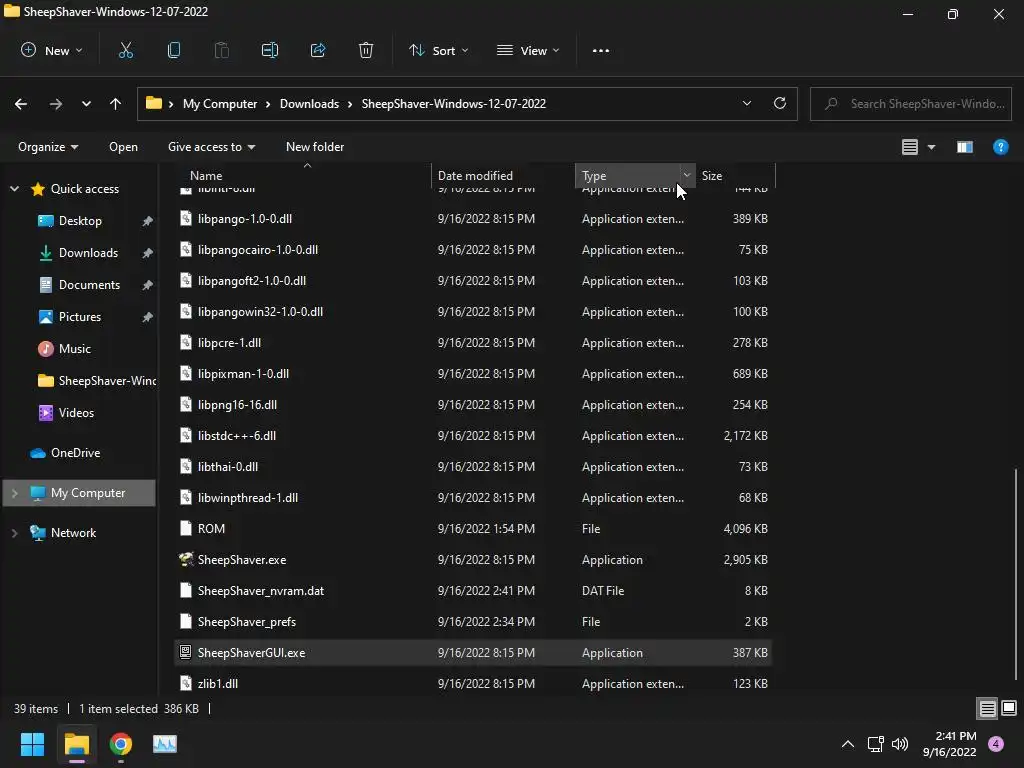The image size is (1024, 768).
Task: Open the change view options dropdown arrow
Action: pos(931,147)
